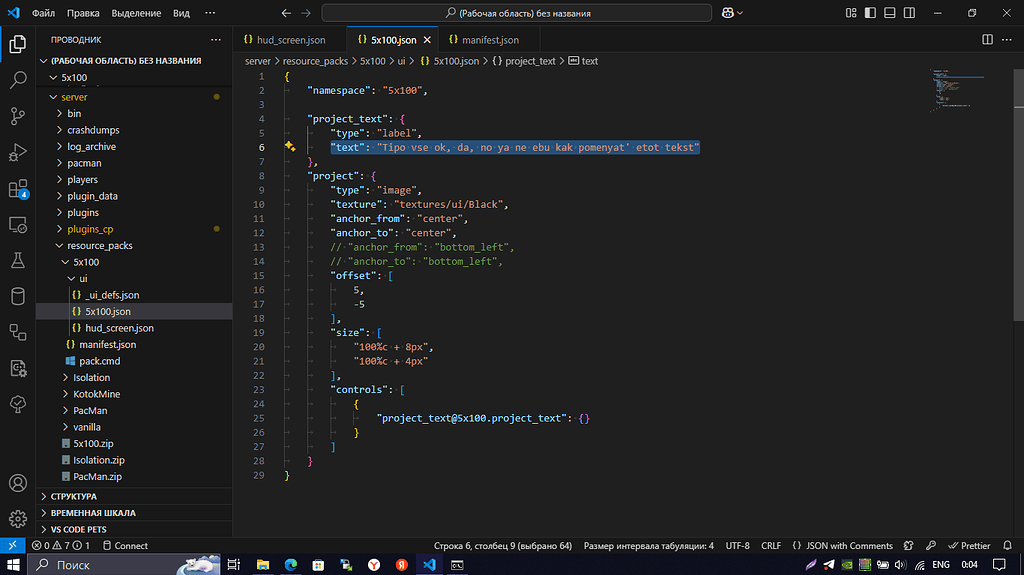
Task: Change UTF-8 encoding in status bar
Action: pyautogui.click(x=737, y=546)
